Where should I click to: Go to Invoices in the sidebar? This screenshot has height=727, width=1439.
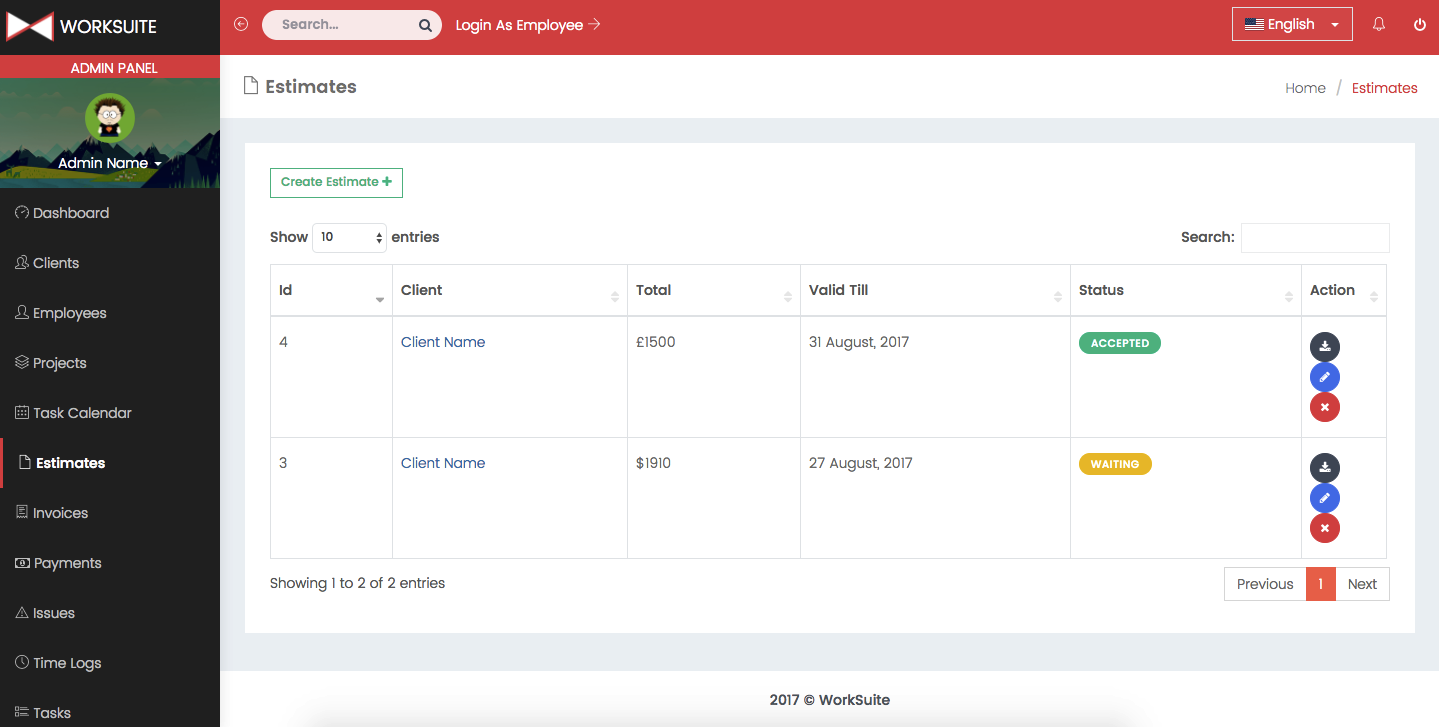60,513
